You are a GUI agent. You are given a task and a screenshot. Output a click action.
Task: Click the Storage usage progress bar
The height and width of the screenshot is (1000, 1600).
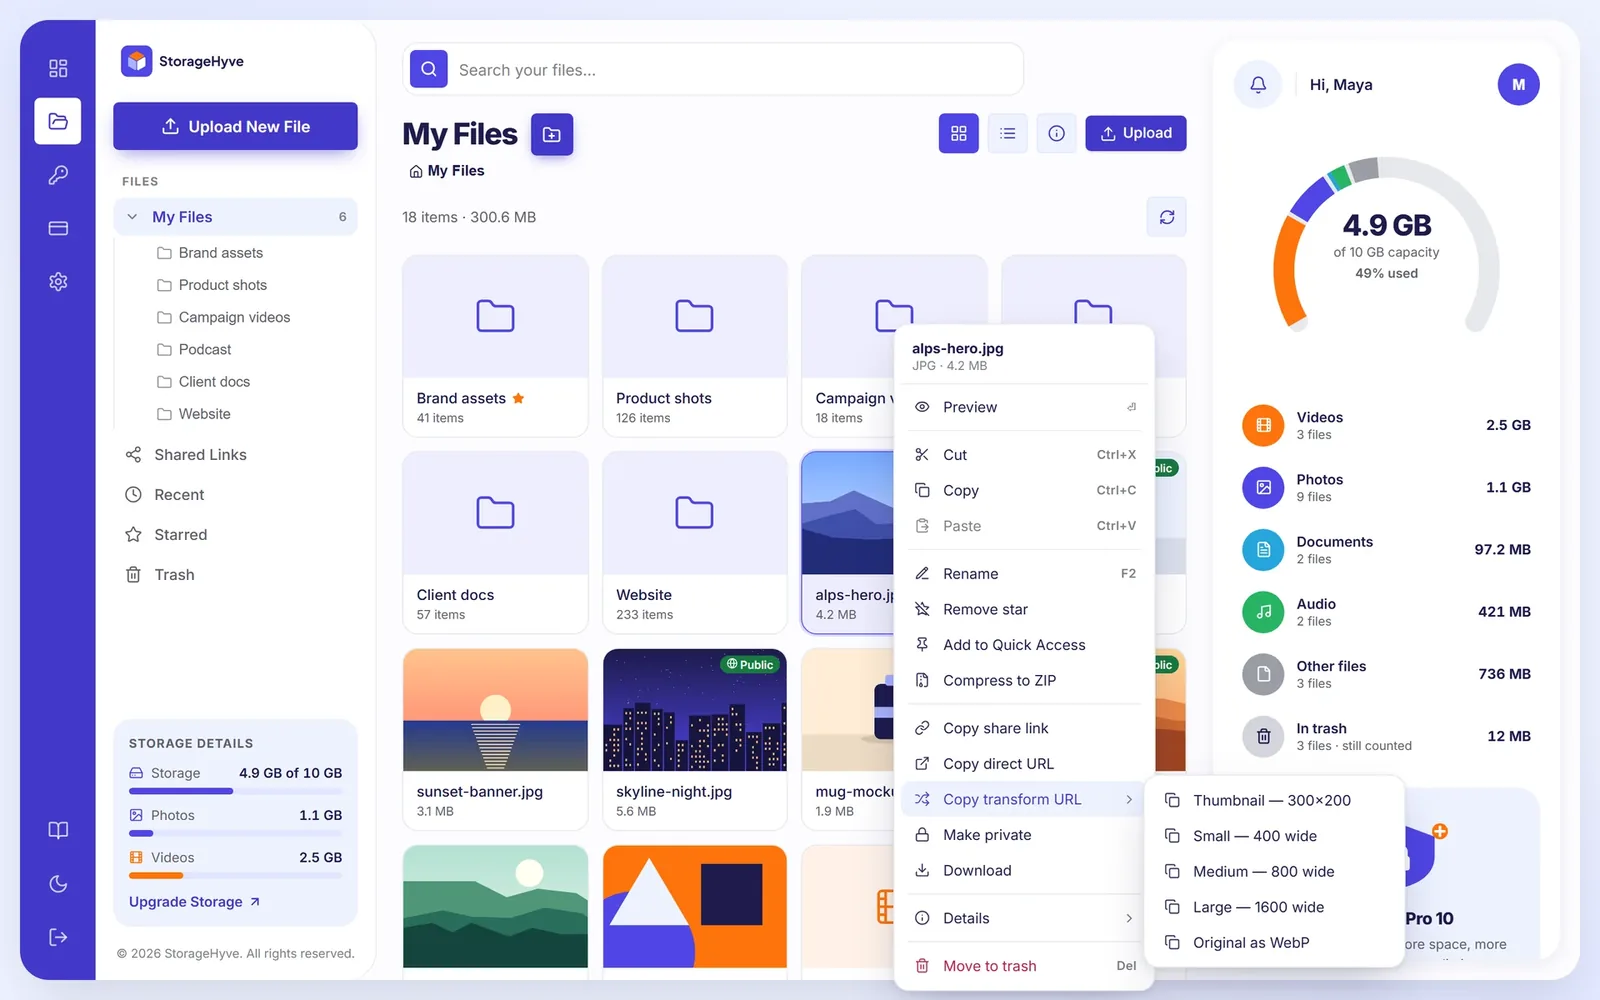[235, 791]
